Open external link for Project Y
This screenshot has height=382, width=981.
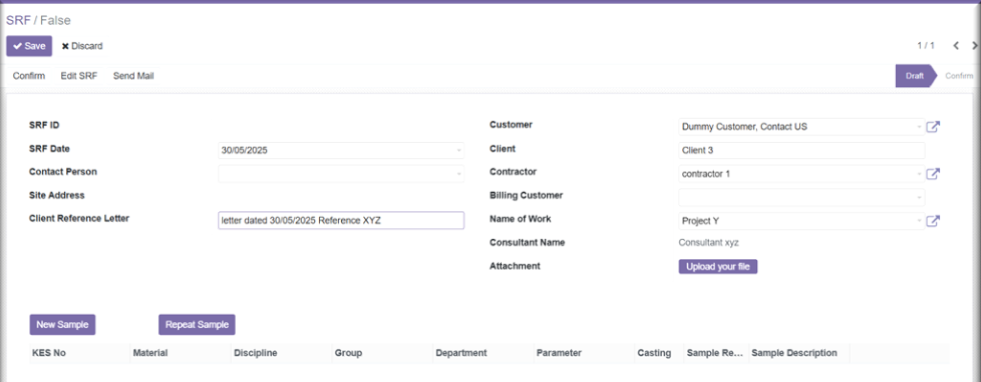[933, 221]
